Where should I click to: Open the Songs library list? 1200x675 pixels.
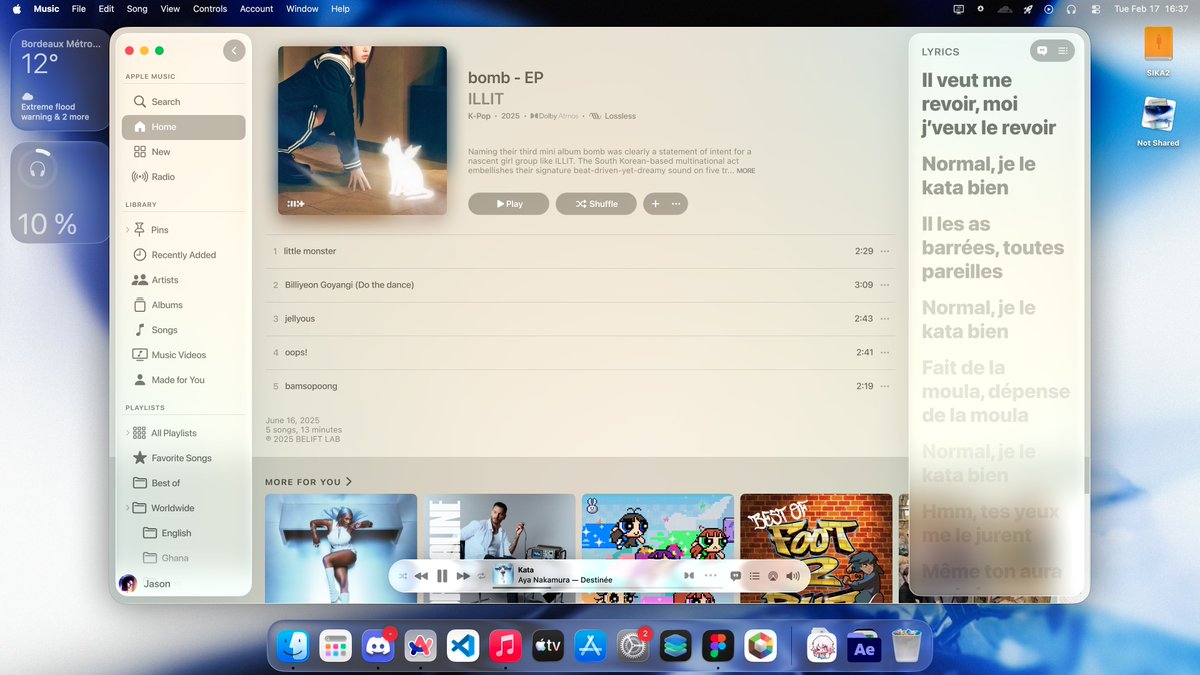coord(184,330)
